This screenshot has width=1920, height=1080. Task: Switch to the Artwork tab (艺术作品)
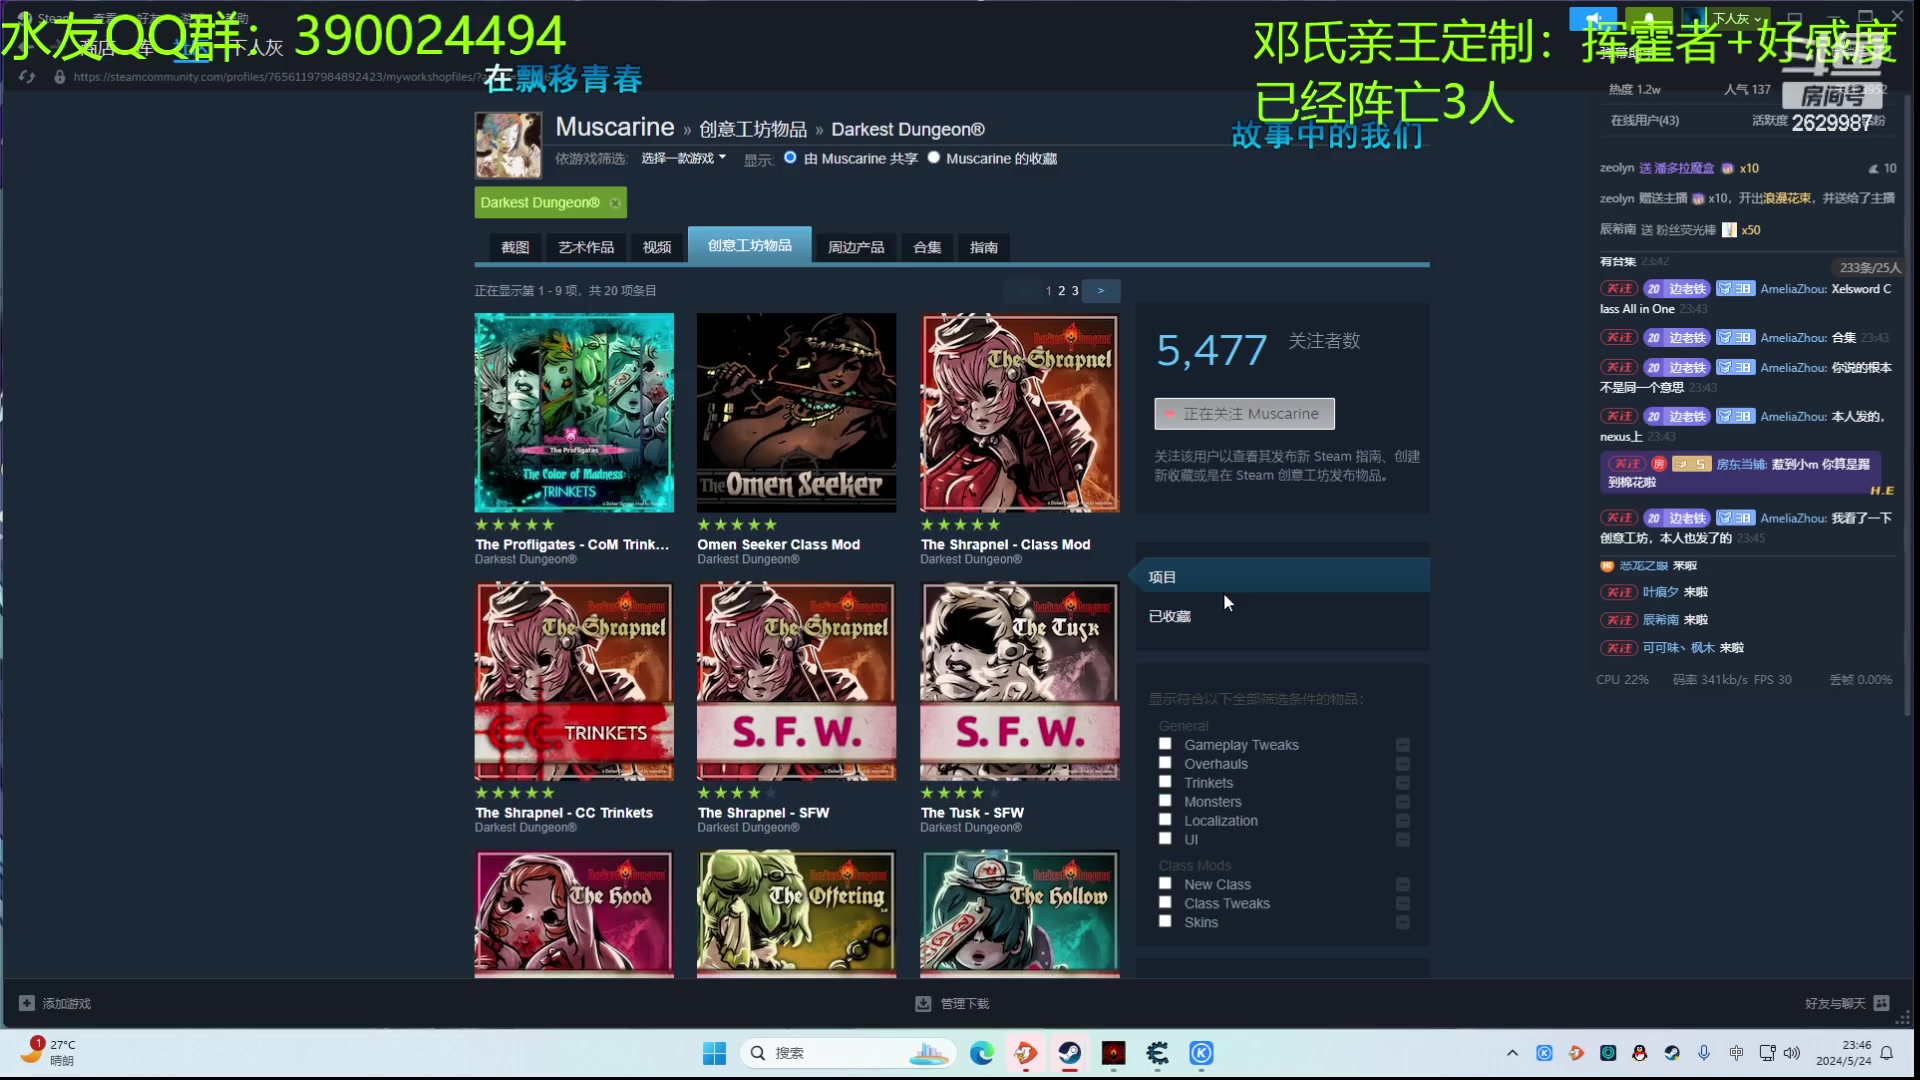586,247
